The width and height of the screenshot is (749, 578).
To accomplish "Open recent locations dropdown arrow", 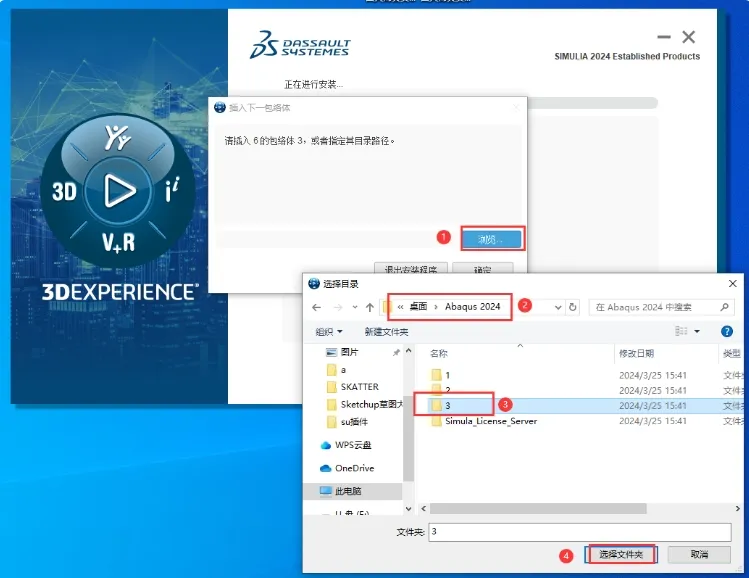I will pyautogui.click(x=354, y=307).
